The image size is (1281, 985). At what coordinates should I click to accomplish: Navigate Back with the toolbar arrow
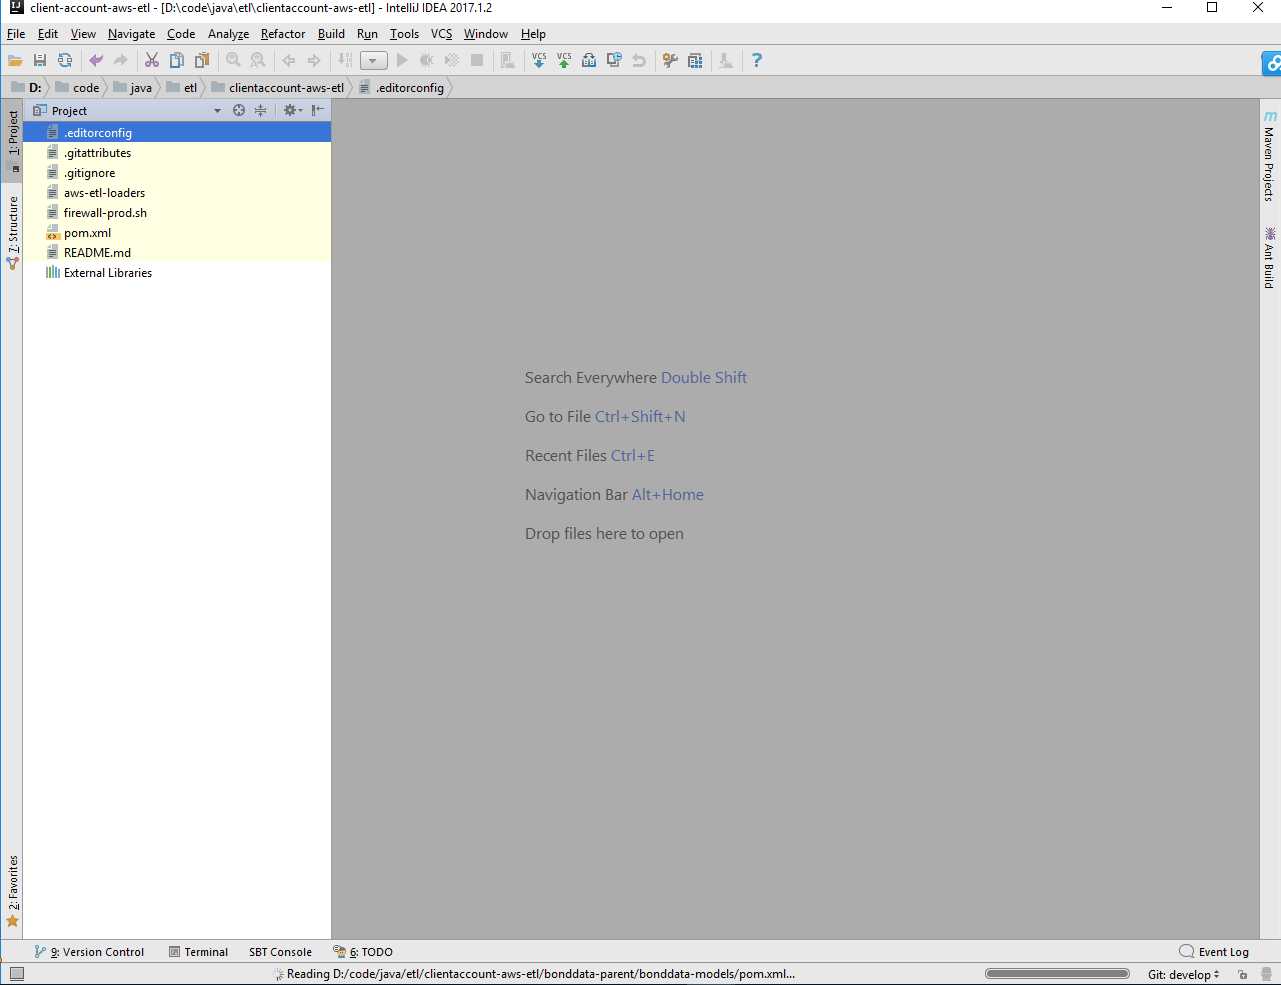[x=289, y=61]
